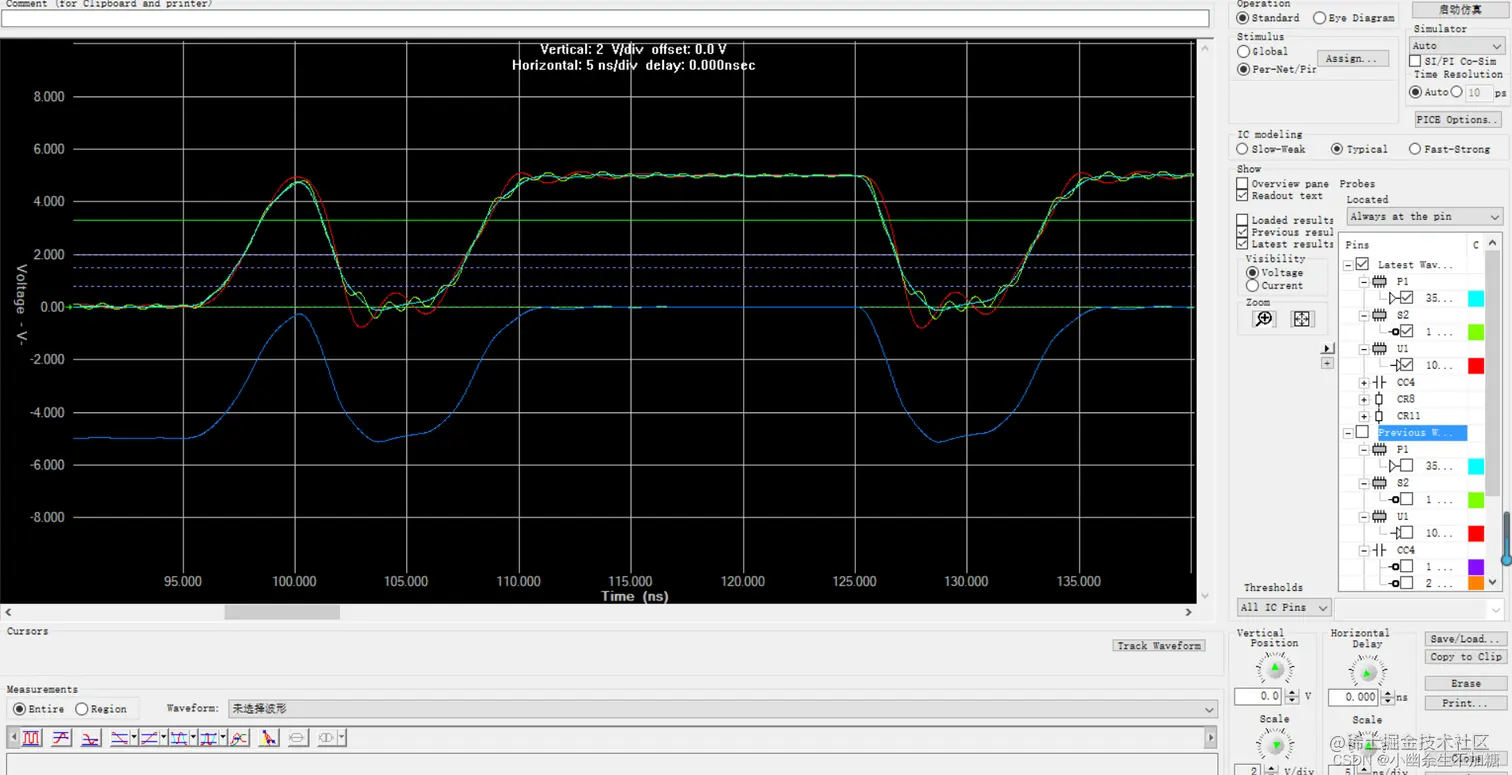Choose the overshoot crossing measurement icon
This screenshot has height=775, width=1512.
(179, 738)
